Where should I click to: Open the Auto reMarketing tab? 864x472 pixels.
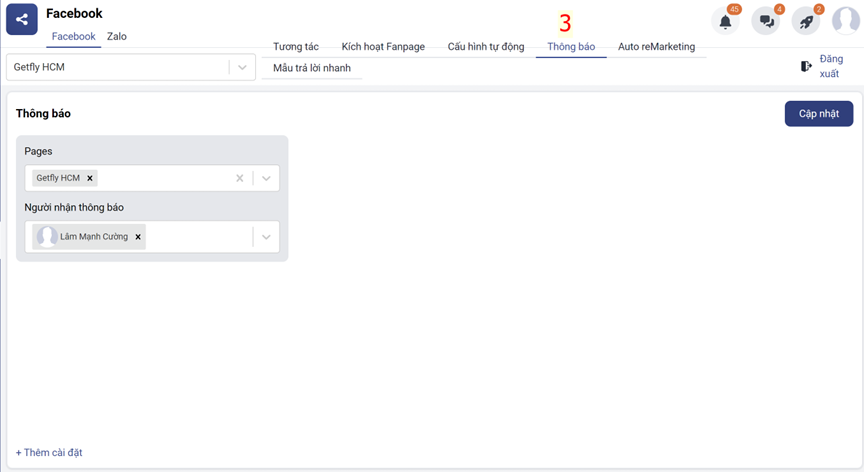656,47
